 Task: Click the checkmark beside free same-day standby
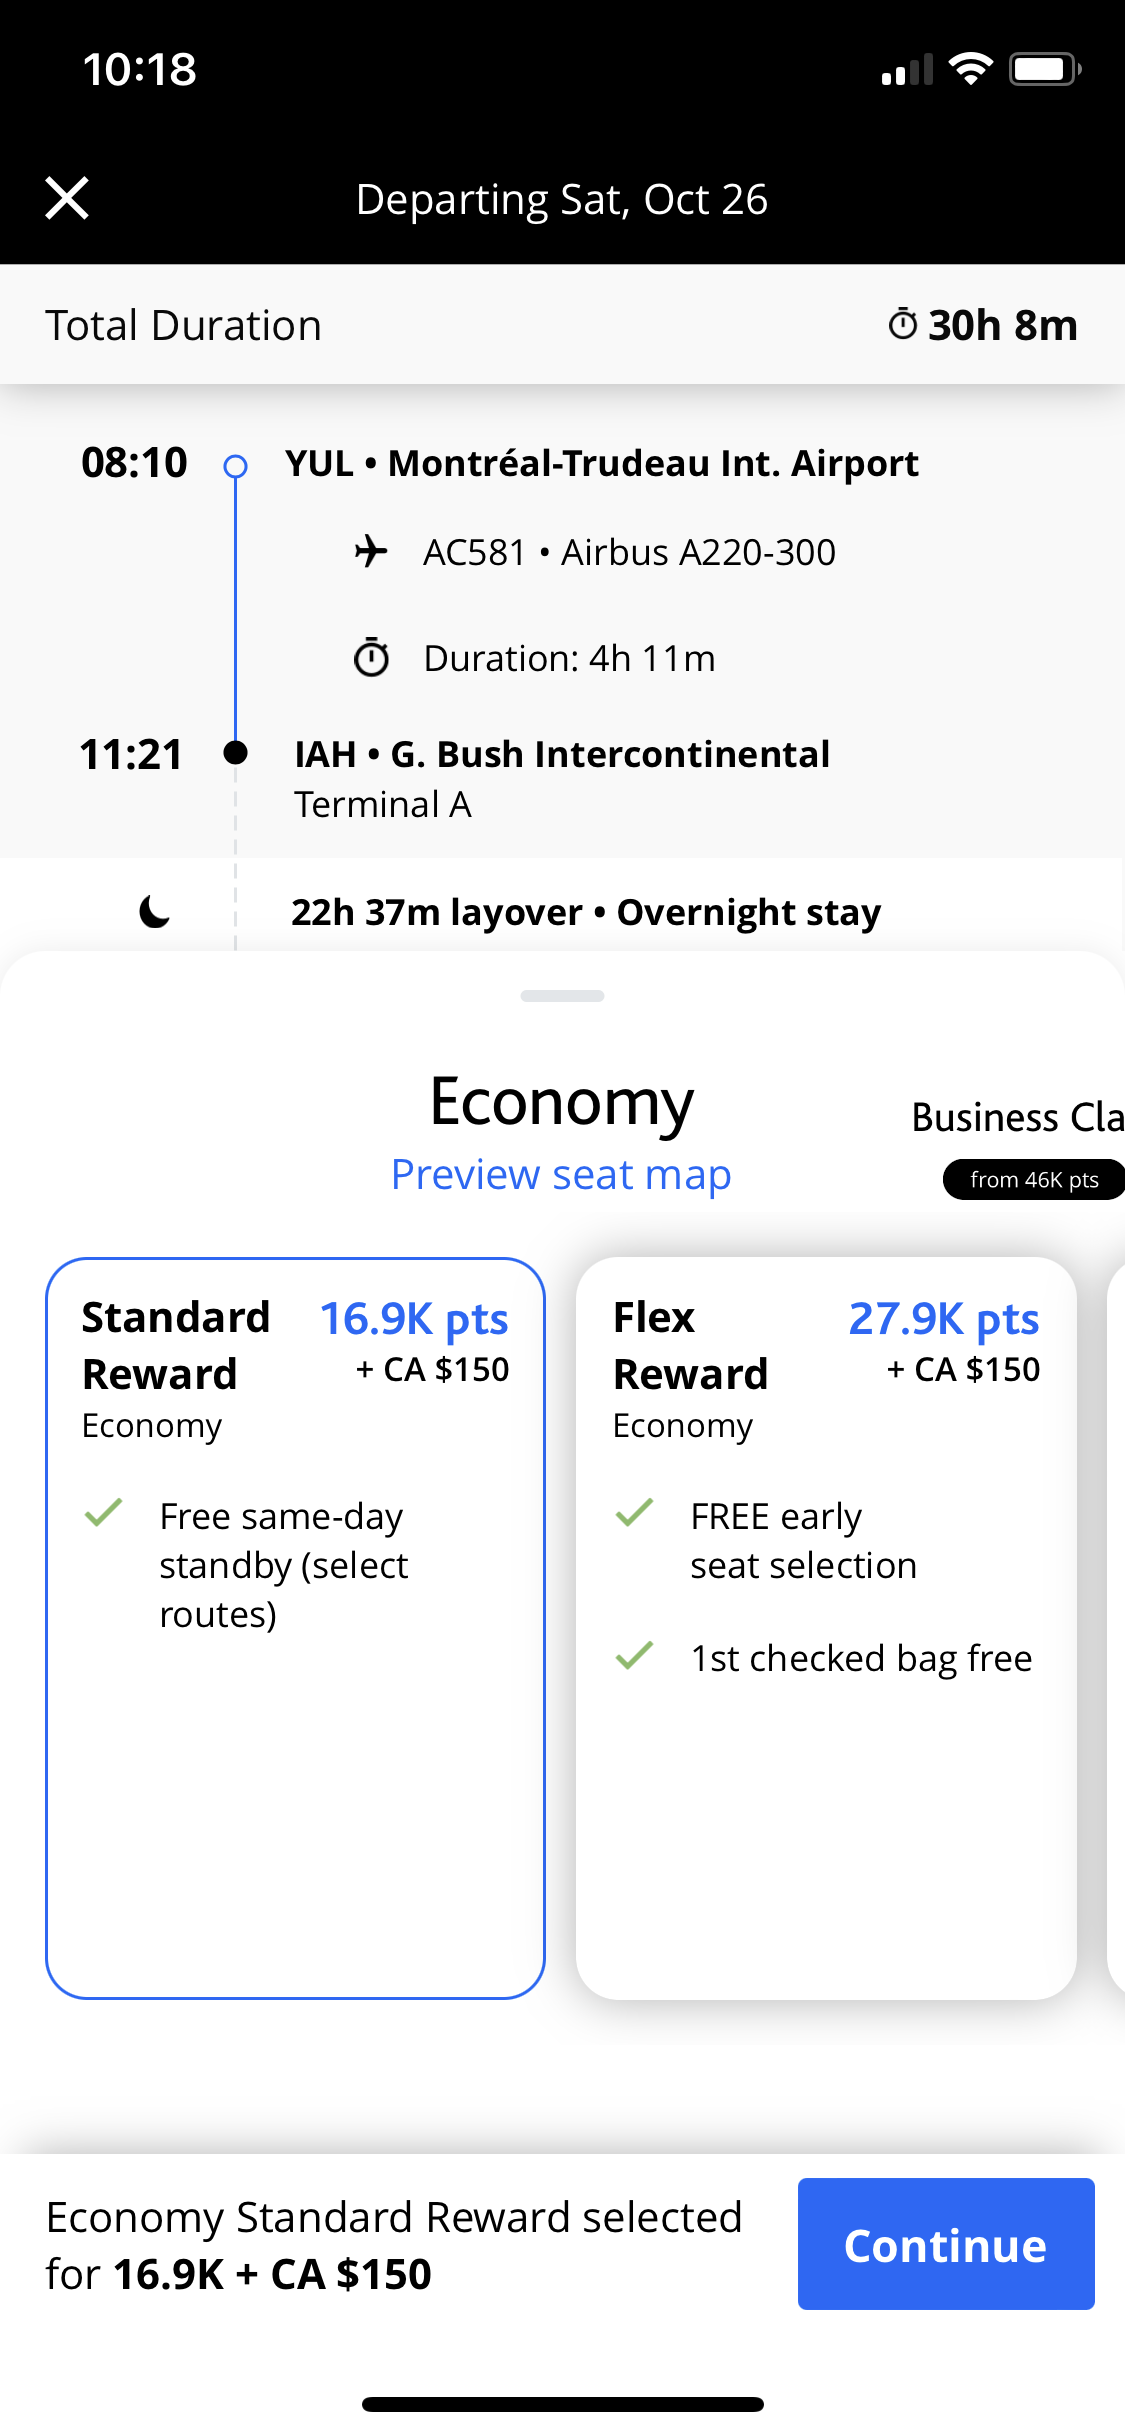[104, 1514]
